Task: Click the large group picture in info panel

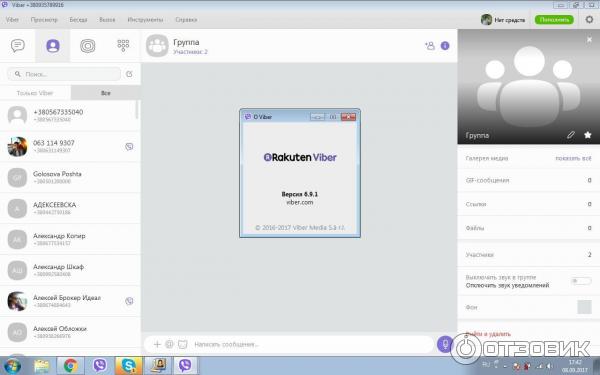Action: [x=528, y=87]
